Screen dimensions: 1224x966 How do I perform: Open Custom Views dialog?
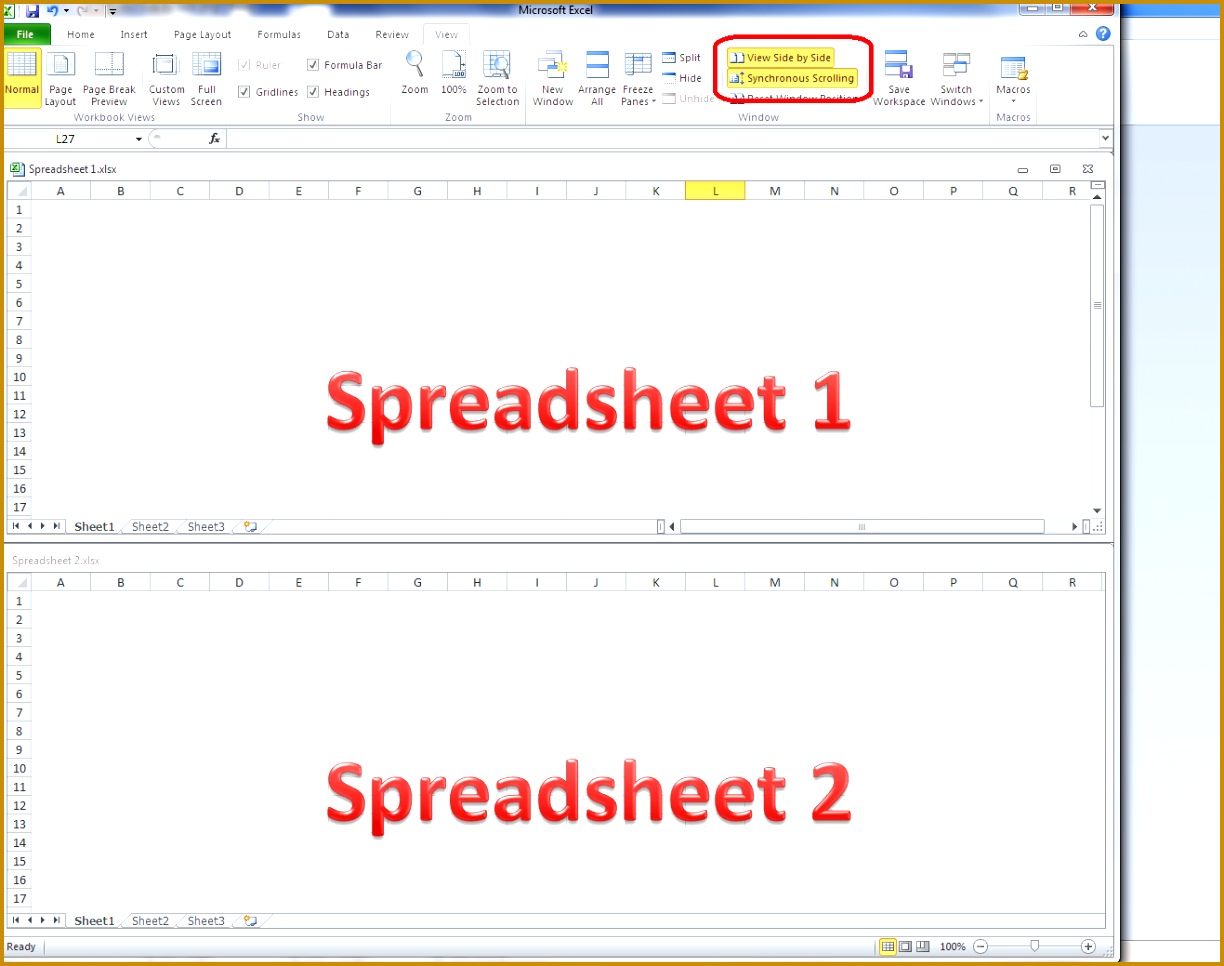pyautogui.click(x=166, y=79)
